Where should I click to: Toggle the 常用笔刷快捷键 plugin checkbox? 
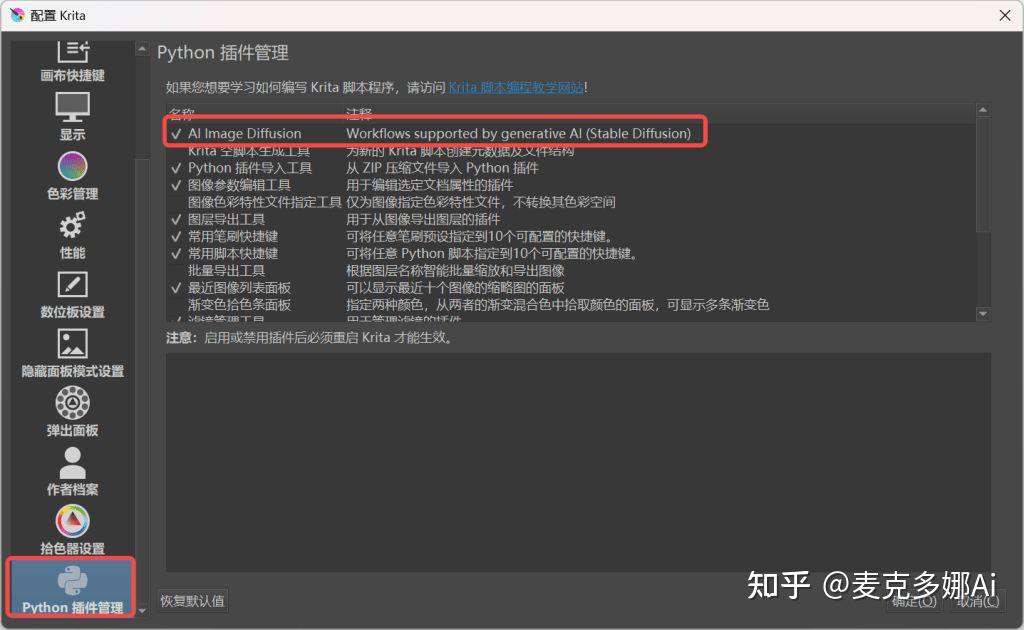176,236
